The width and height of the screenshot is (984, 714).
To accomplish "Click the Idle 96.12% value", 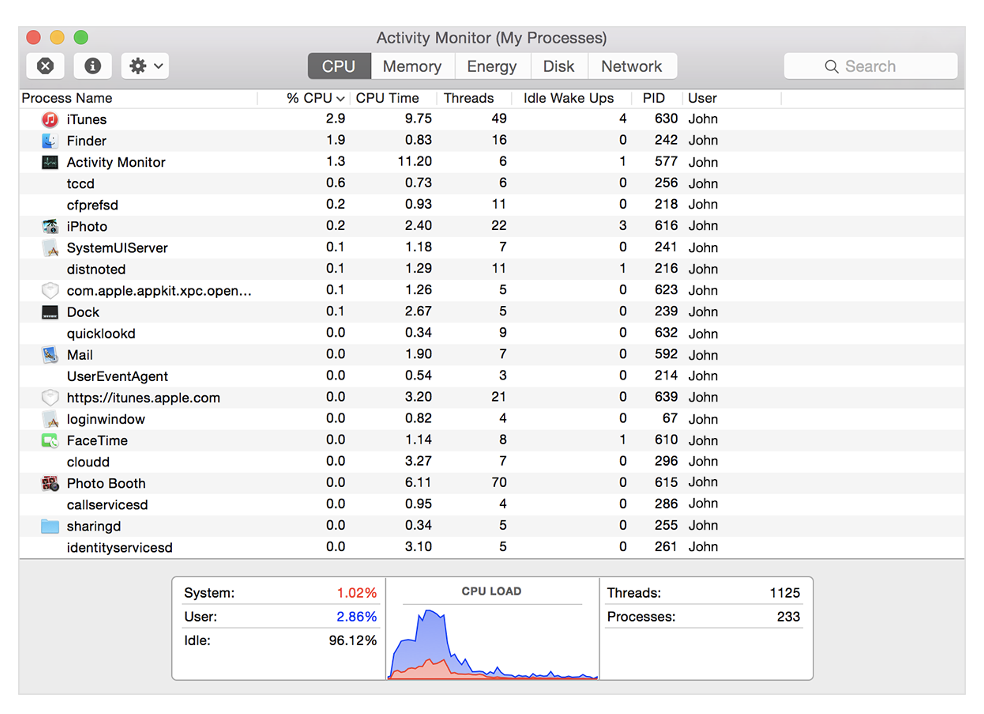I will click(353, 641).
